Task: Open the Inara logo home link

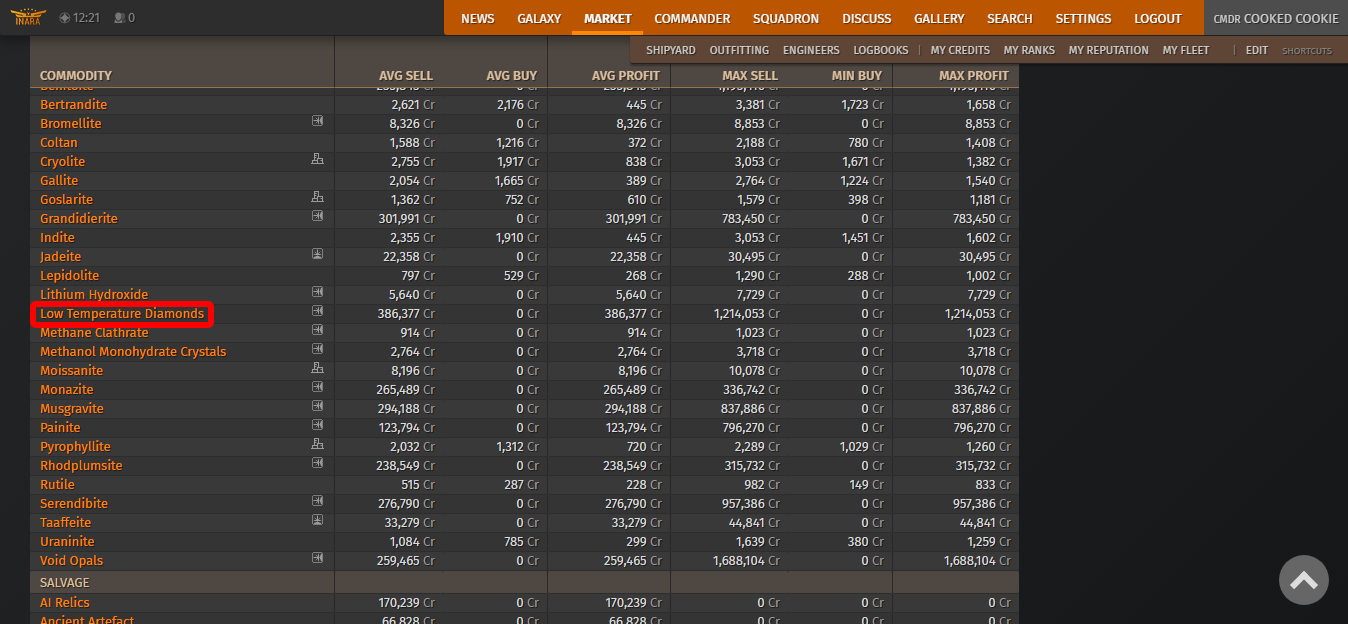Action: click(x=28, y=17)
